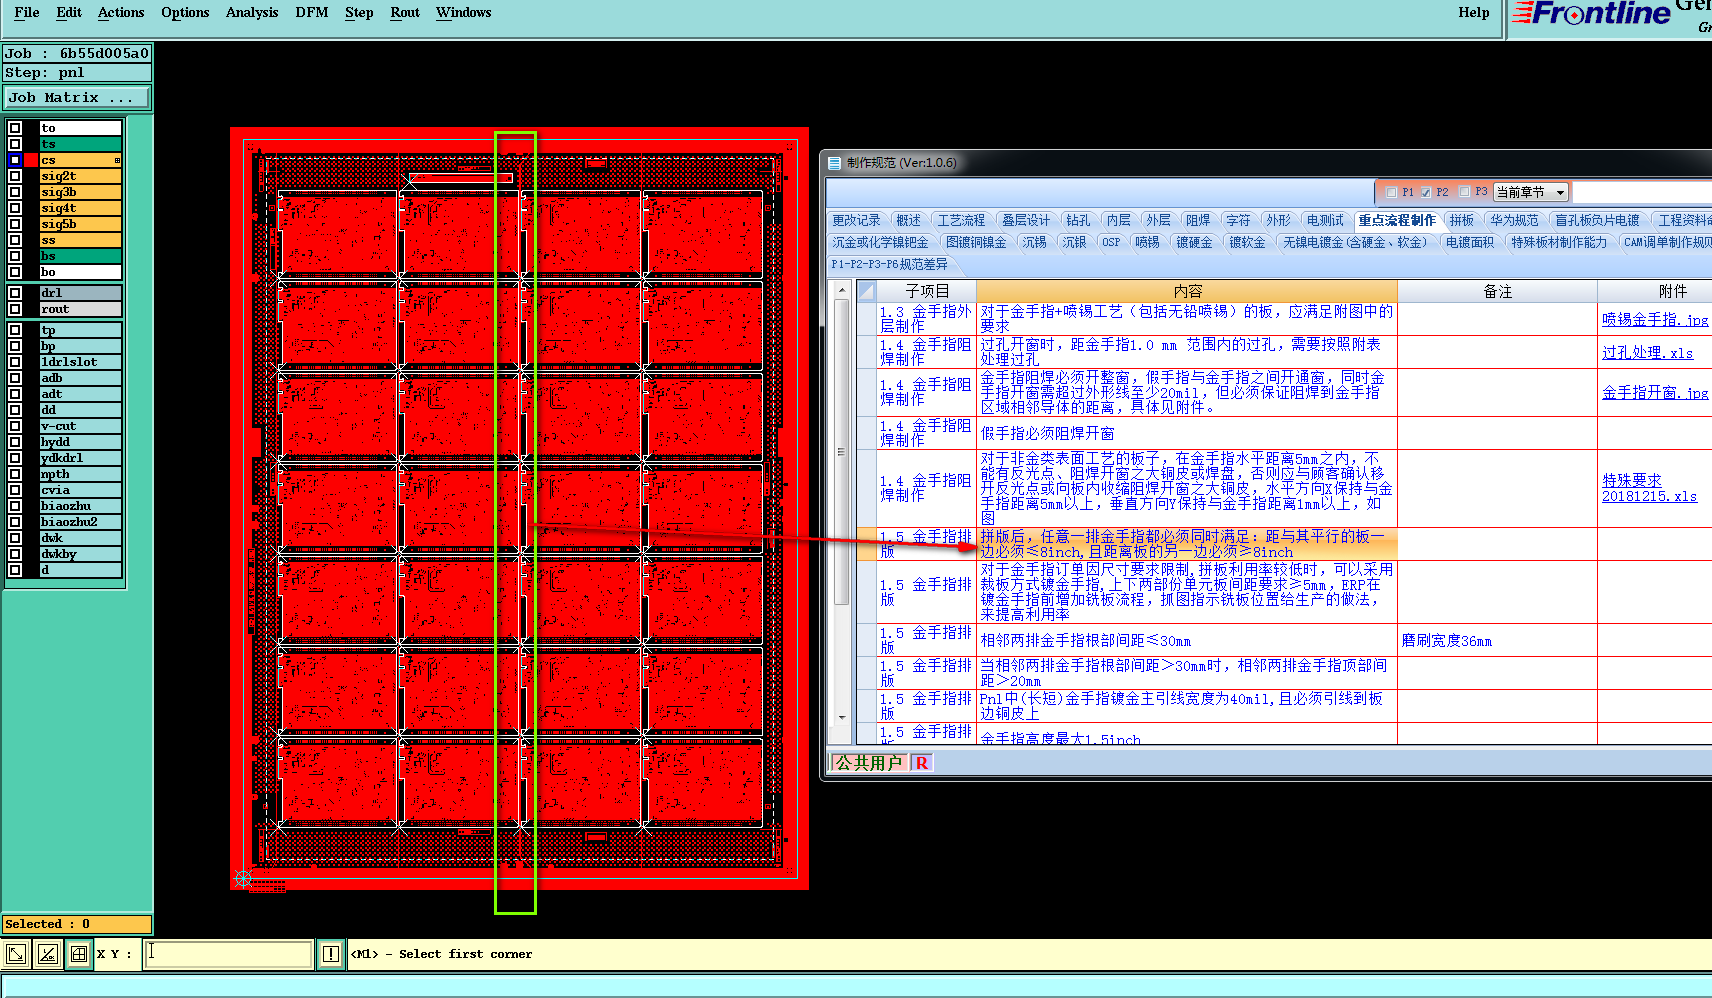Screen dimensions: 1712x998
Task: Click the red R button
Action: 921,763
